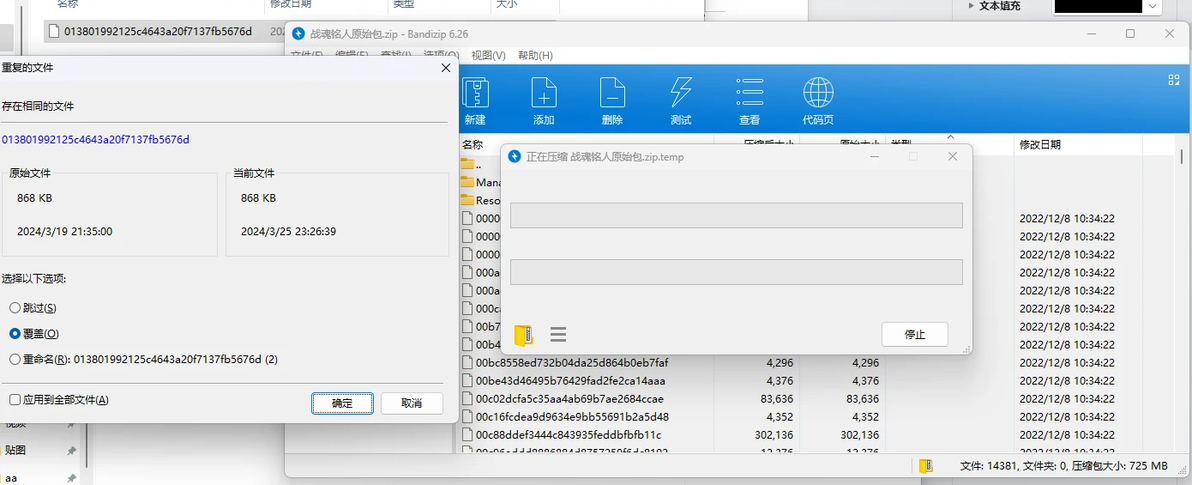Viewport: 1192px width, 485px height.
Task: Click the Manifest folder icon in the archive list
Action: point(468,182)
